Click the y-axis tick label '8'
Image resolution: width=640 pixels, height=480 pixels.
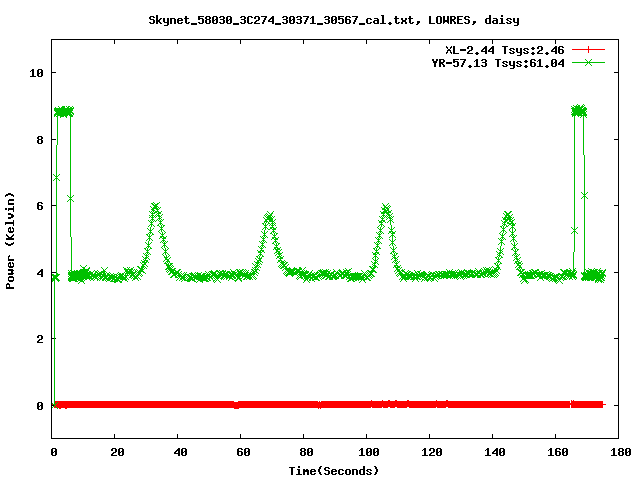pyautogui.click(x=40, y=140)
